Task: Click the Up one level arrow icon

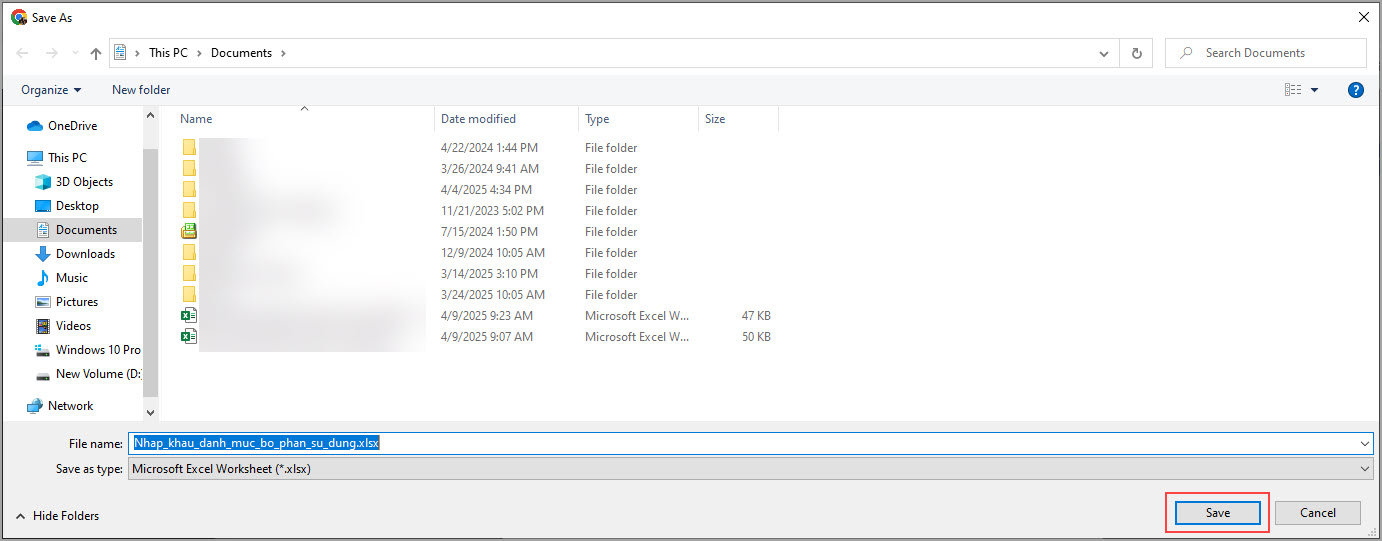Action: 96,53
